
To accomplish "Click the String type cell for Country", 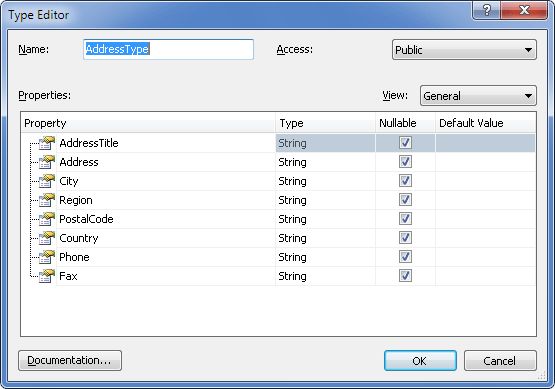I will (325, 238).
